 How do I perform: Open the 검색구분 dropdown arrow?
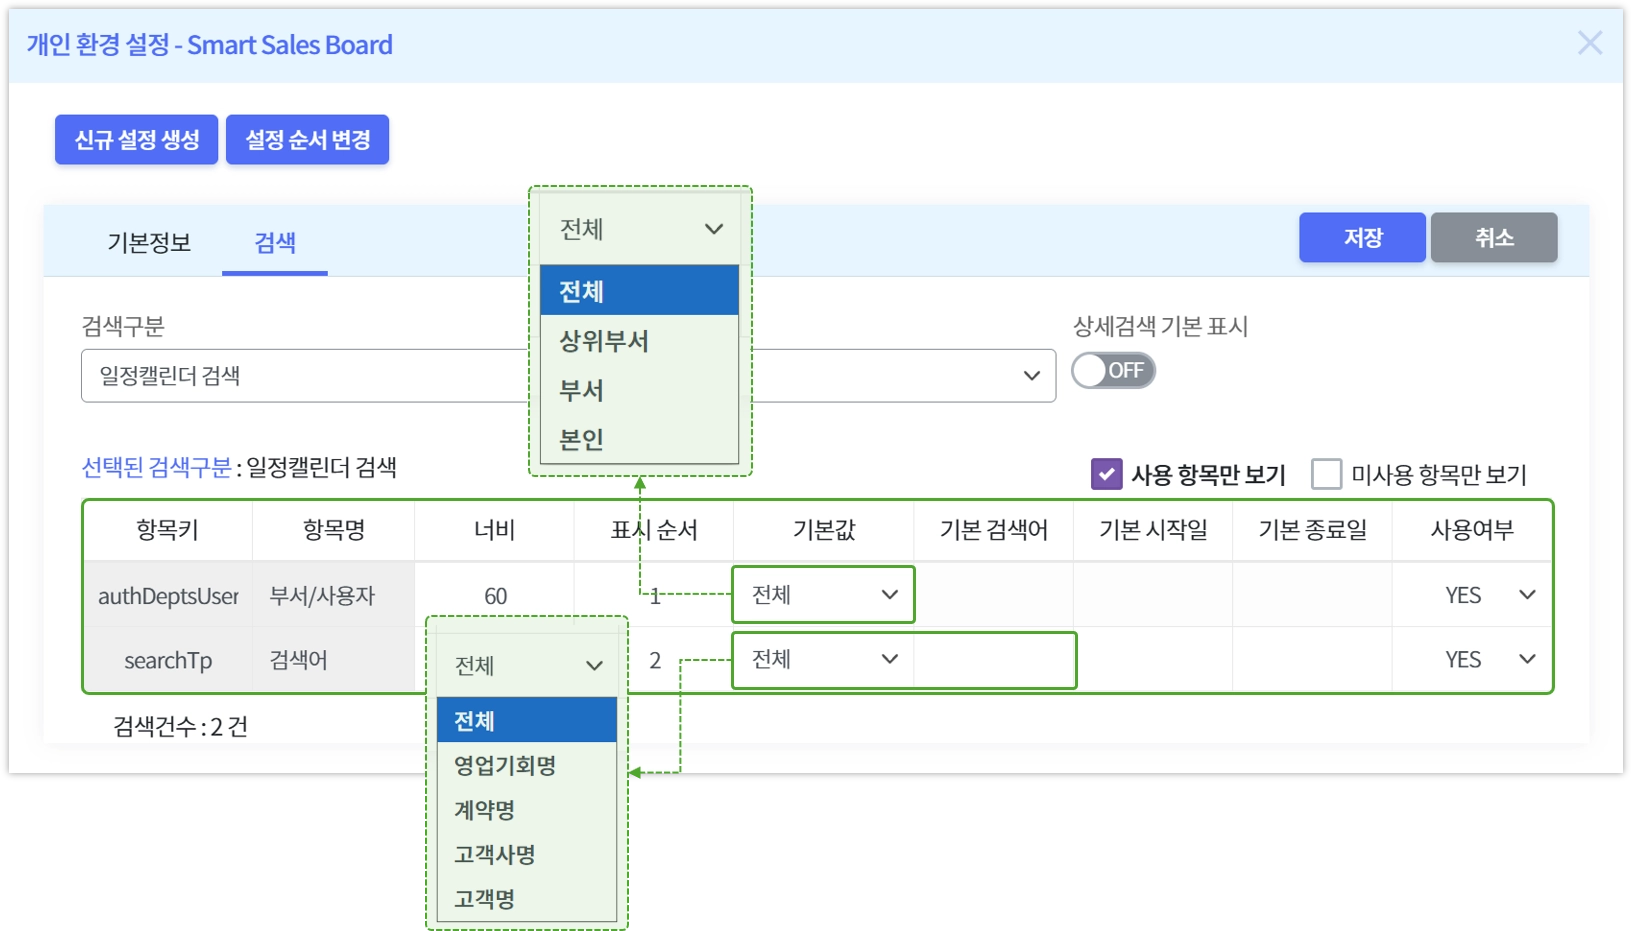pos(1031,376)
